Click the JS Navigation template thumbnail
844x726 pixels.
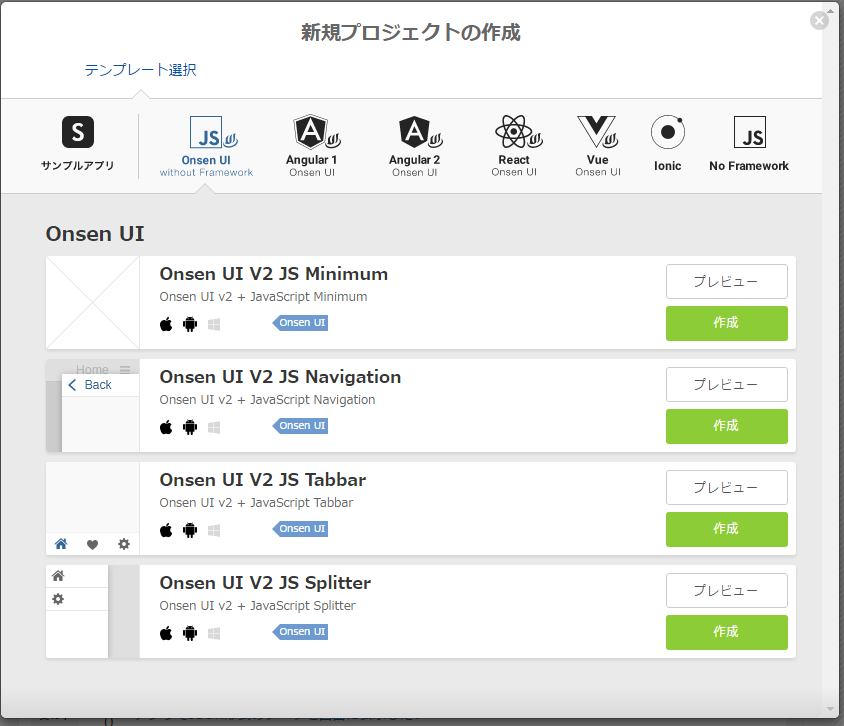(93, 405)
